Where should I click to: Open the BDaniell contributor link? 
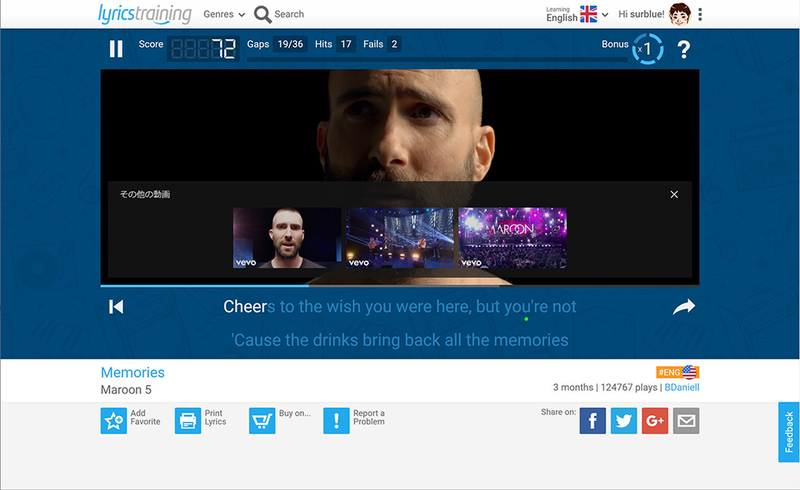tap(682, 387)
